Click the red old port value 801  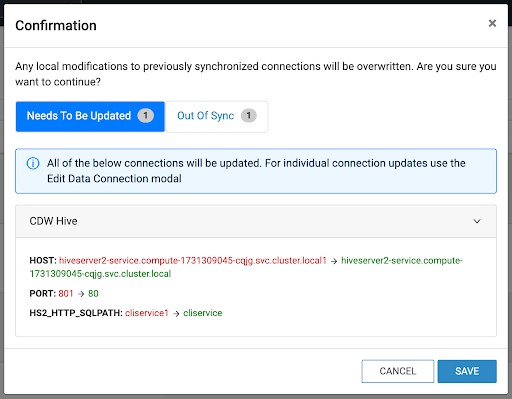tap(66, 293)
